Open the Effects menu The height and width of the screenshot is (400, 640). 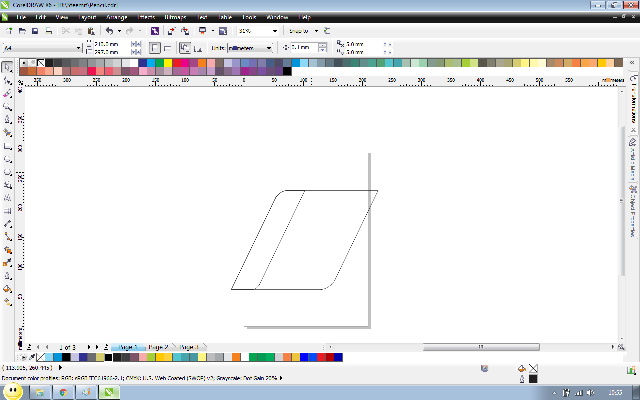[x=146, y=17]
